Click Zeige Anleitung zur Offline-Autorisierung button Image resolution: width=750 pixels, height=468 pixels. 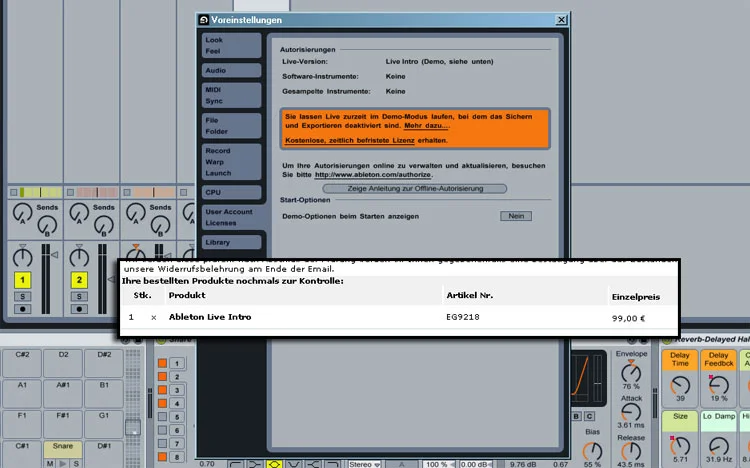coord(414,188)
